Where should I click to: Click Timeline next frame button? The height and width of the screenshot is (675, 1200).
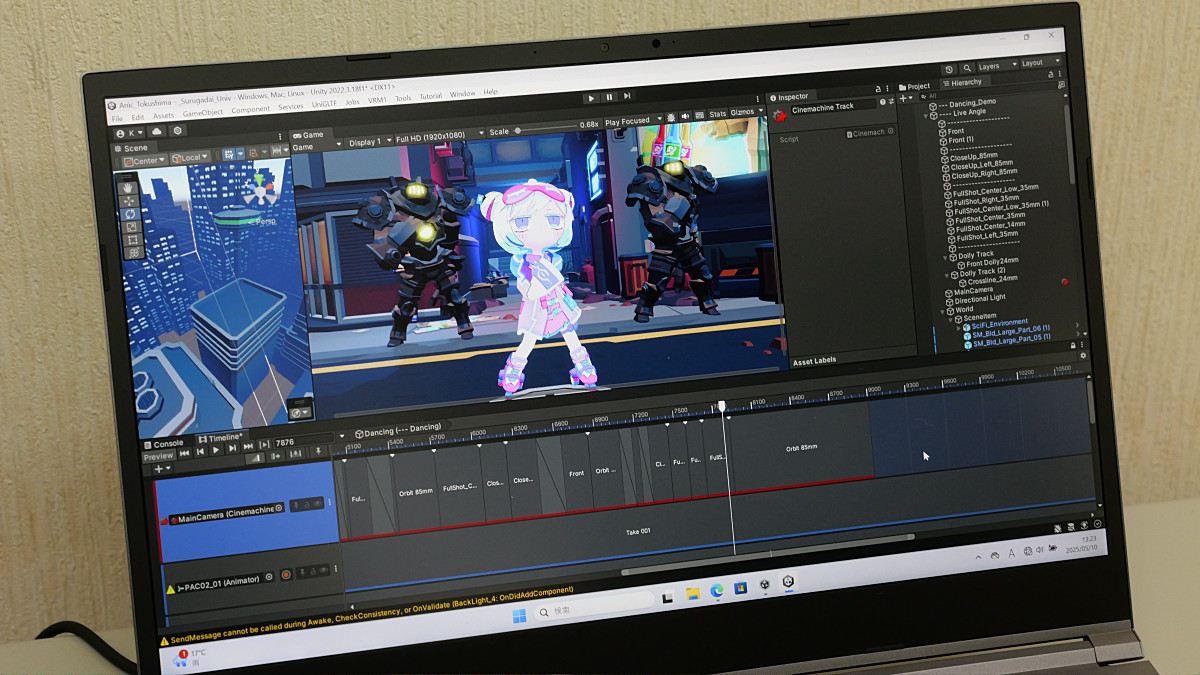(232, 448)
